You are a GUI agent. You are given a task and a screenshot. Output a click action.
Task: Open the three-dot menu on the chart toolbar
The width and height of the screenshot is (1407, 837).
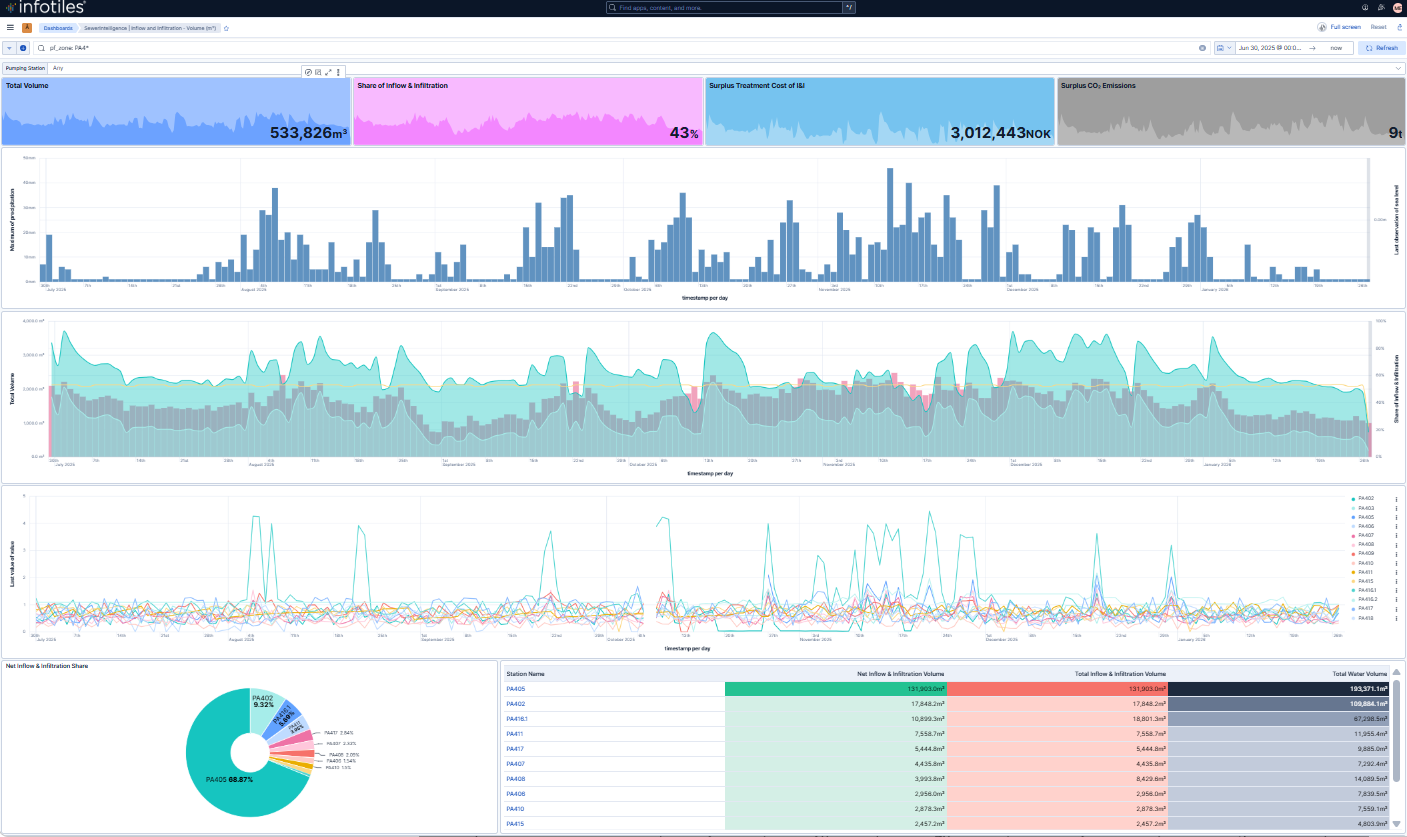tap(338, 71)
